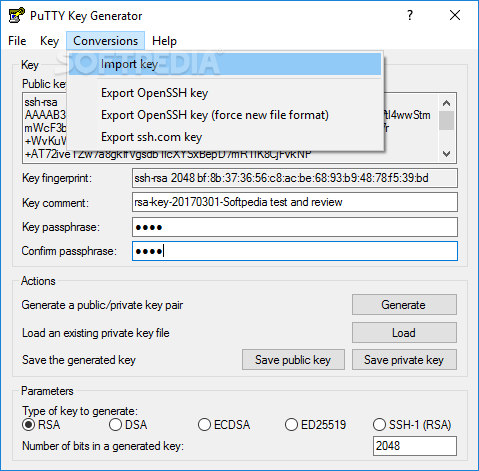Click the 'ssh-rsa' text in public key box
Viewport: 479px width, 471px height.
(41, 102)
